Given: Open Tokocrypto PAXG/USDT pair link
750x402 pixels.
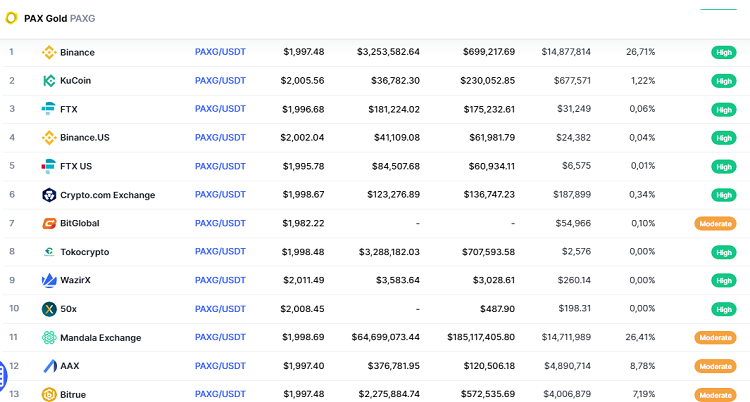Looking at the screenshot, I should 220,251.
